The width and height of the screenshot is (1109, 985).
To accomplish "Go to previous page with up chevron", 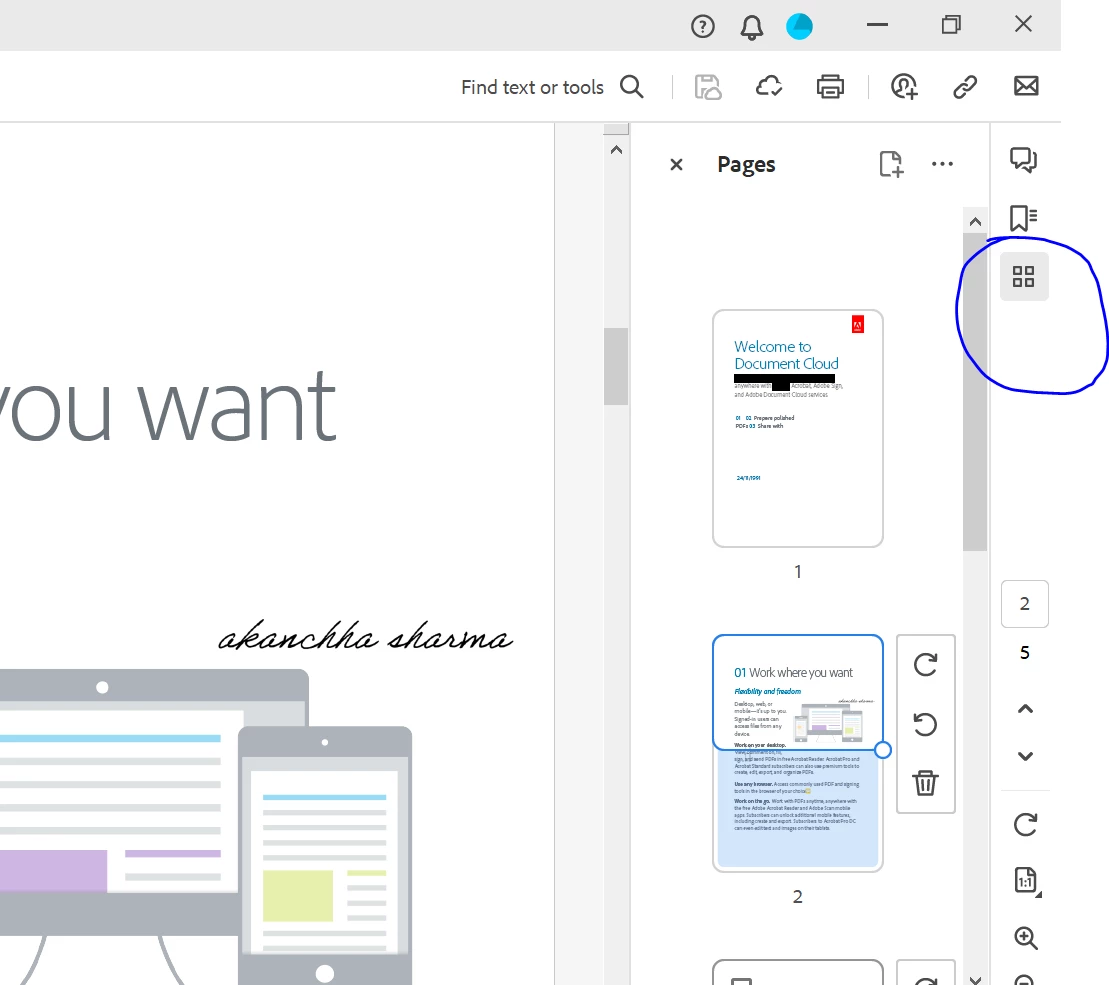I will 1025,709.
